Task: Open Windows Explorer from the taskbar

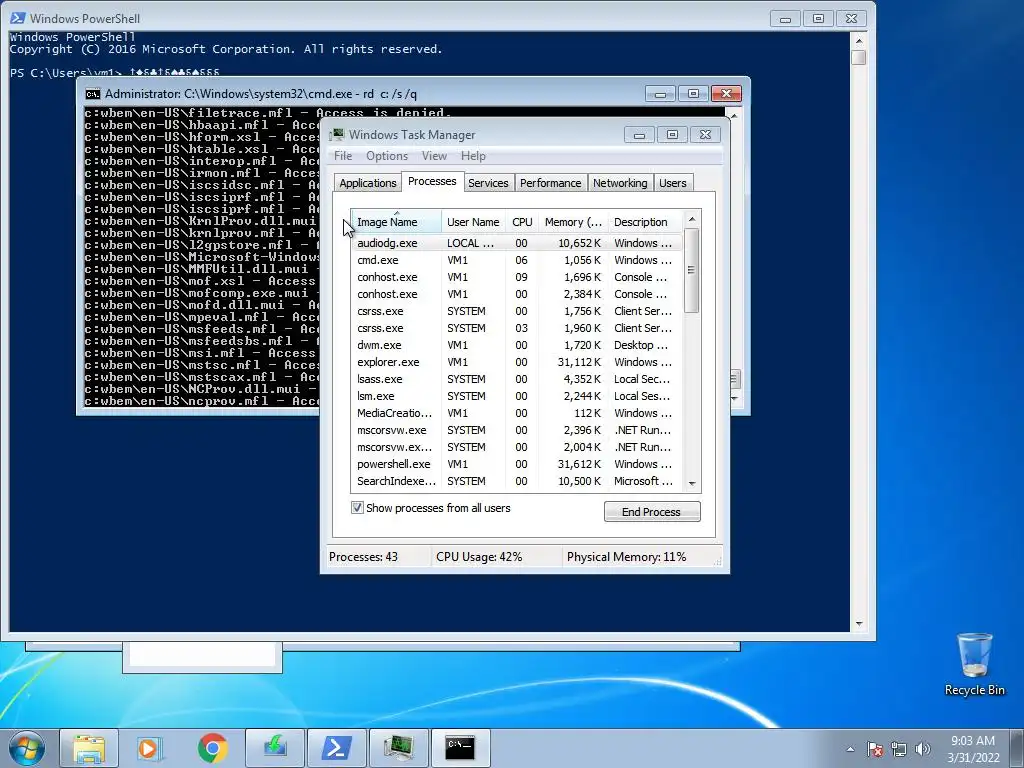Action: [x=89, y=748]
